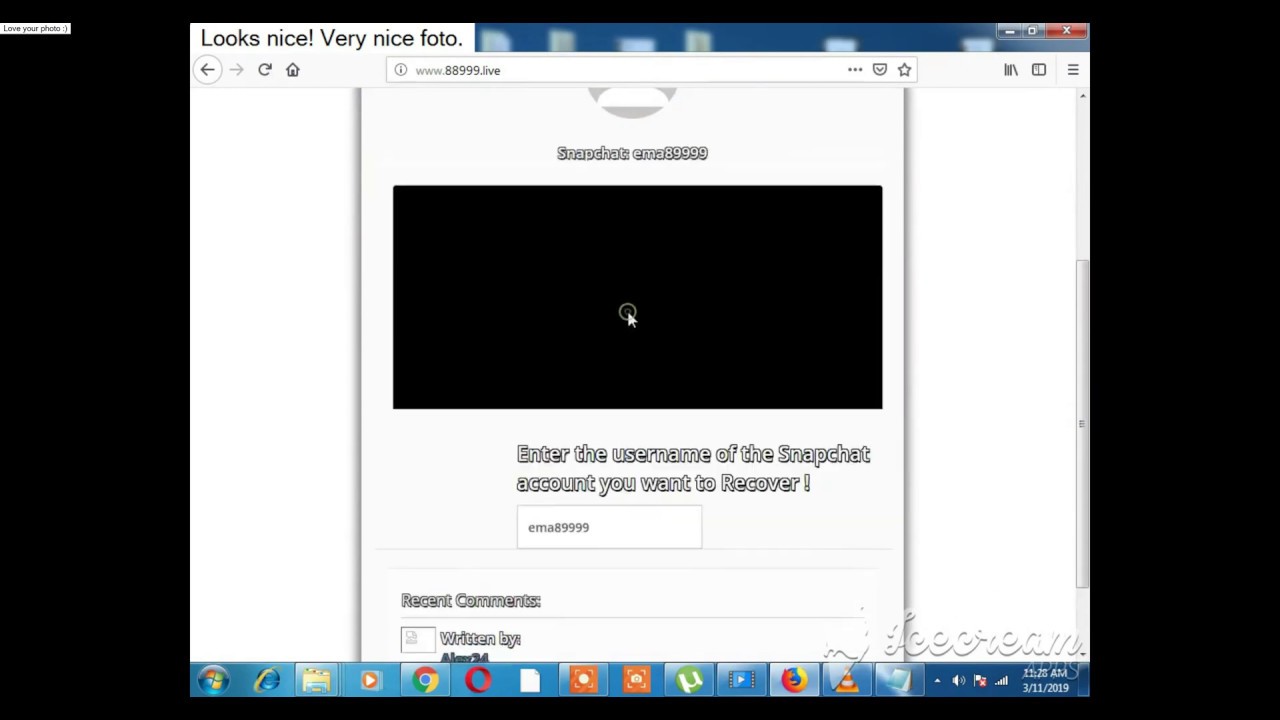Screen dimensions: 1280x720
Task: Go back to the previous page
Action: 207,70
